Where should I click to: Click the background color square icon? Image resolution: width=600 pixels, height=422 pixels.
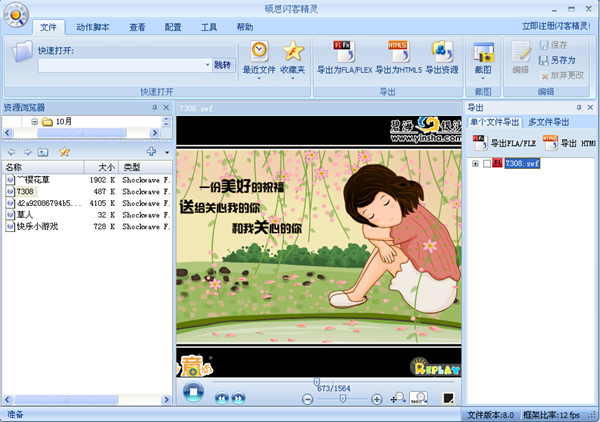coord(448,398)
